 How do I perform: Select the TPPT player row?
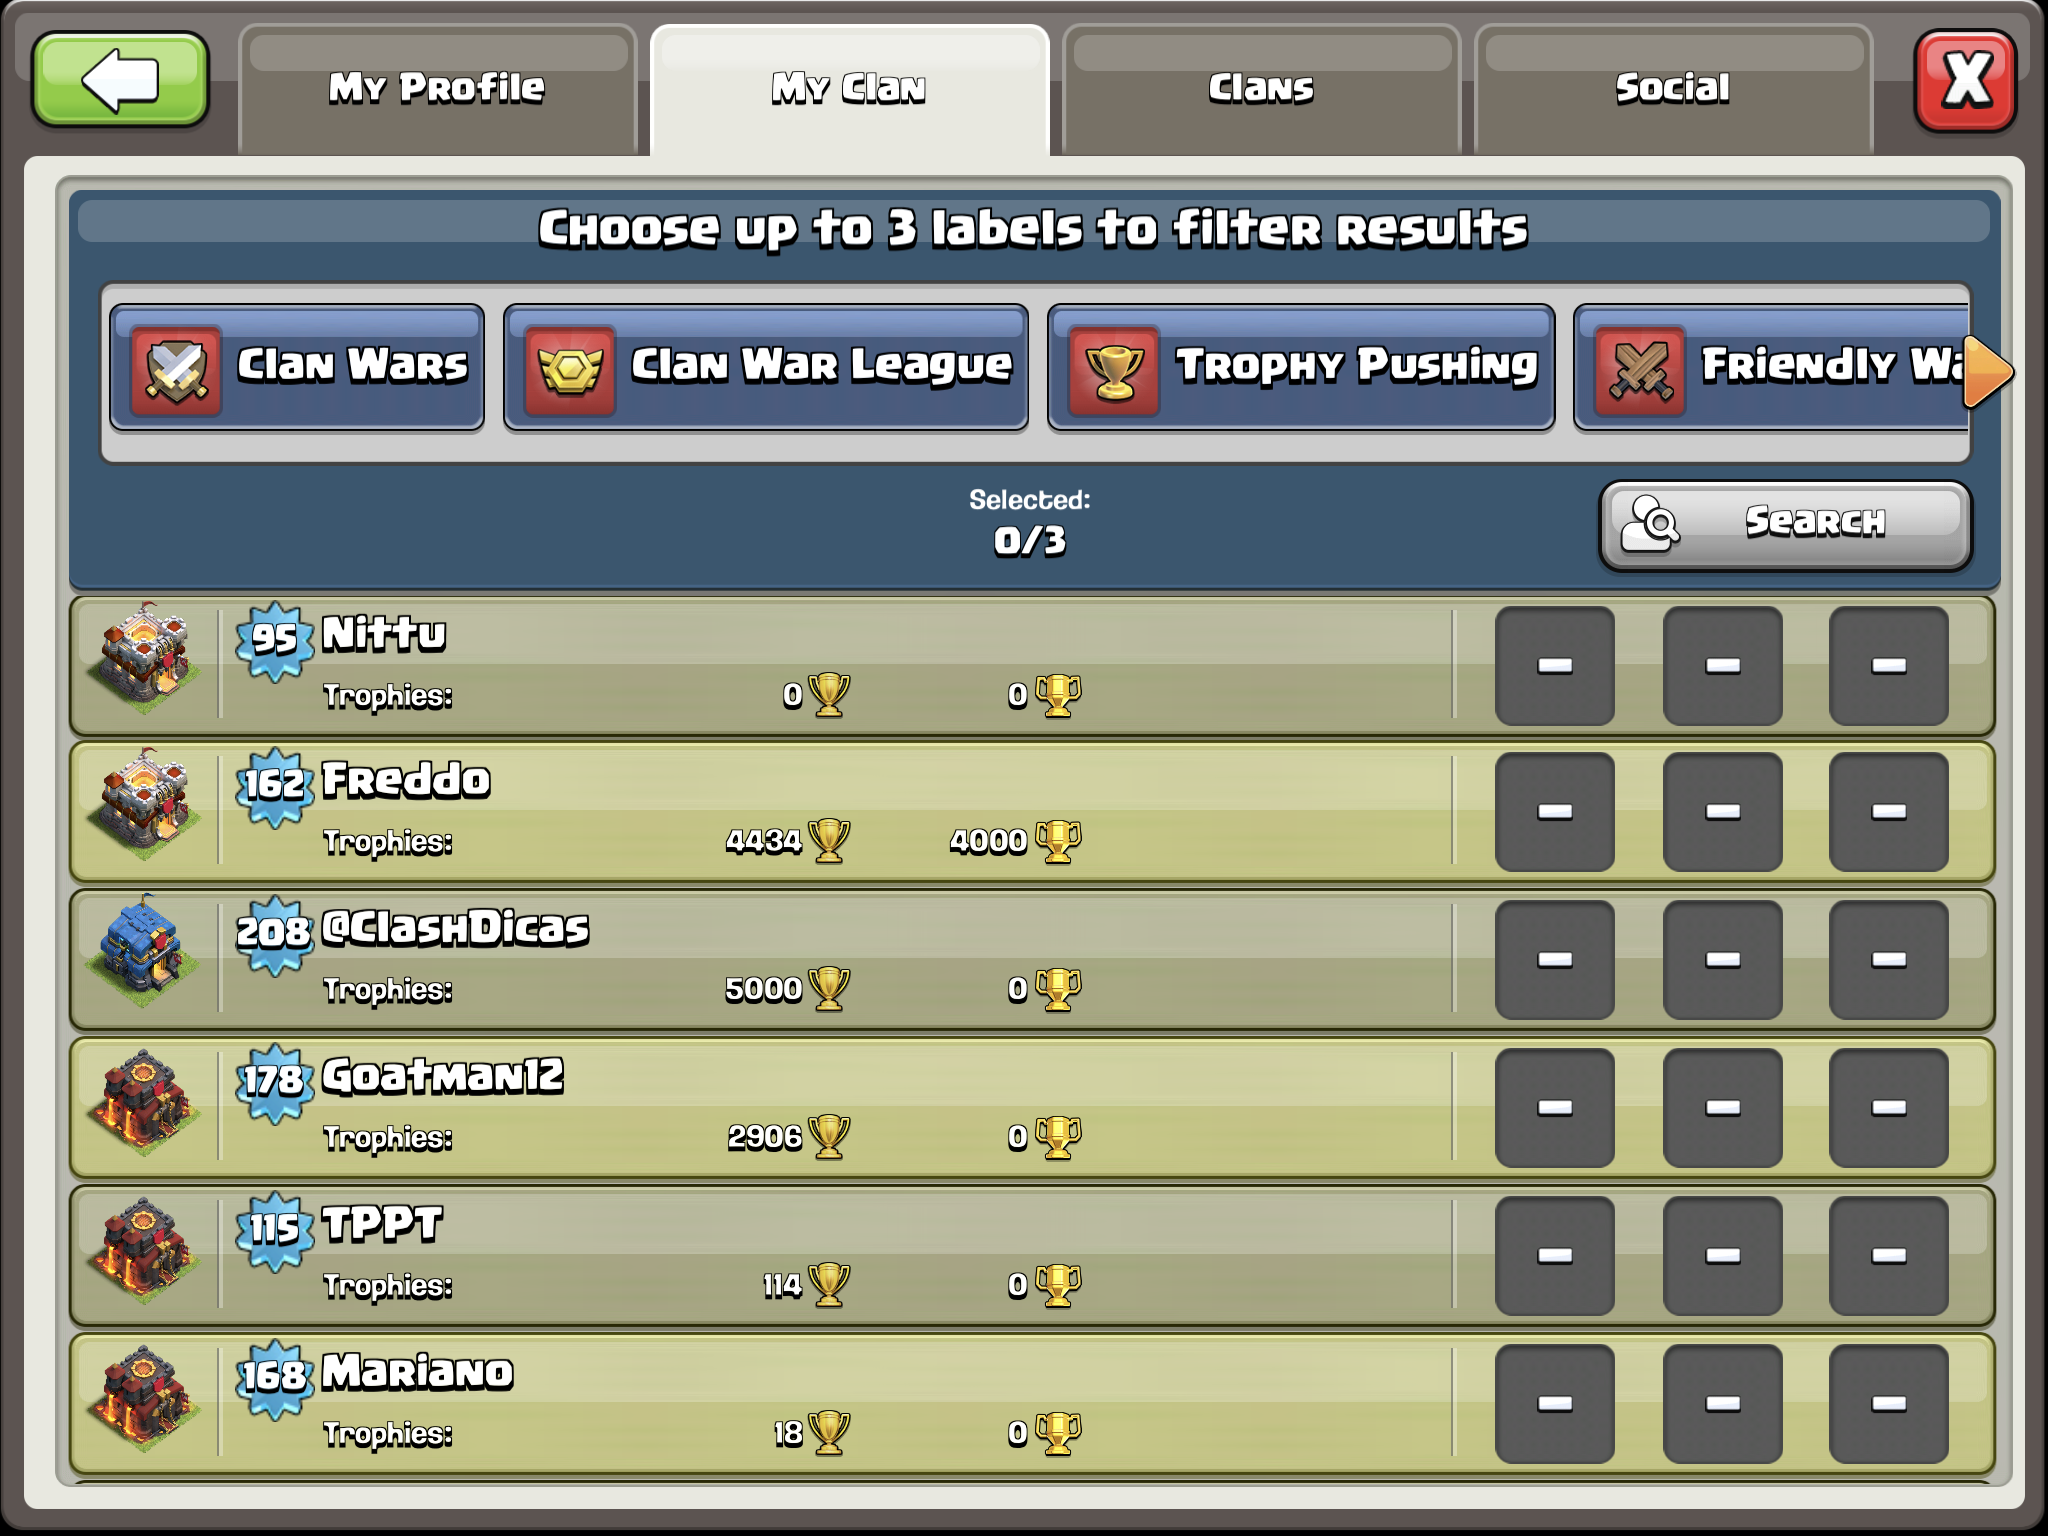[x=1032, y=1256]
